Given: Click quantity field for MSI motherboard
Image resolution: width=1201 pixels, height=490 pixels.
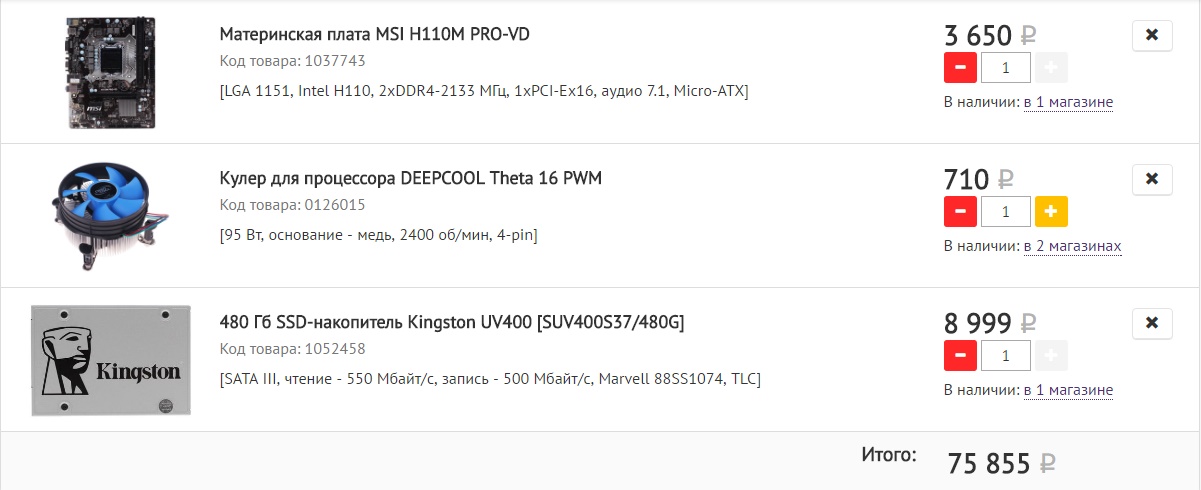Looking at the screenshot, I should (x=1005, y=68).
